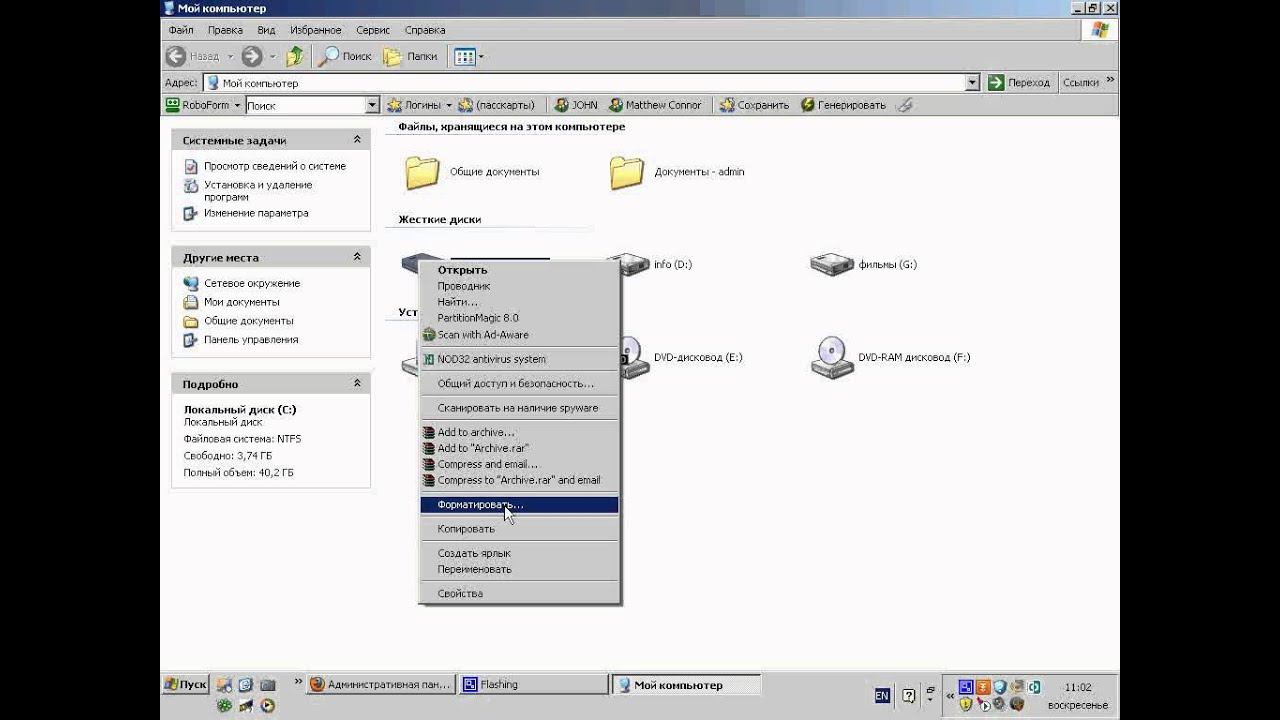Choose Сканировать на наличие spyware

(x=520, y=408)
